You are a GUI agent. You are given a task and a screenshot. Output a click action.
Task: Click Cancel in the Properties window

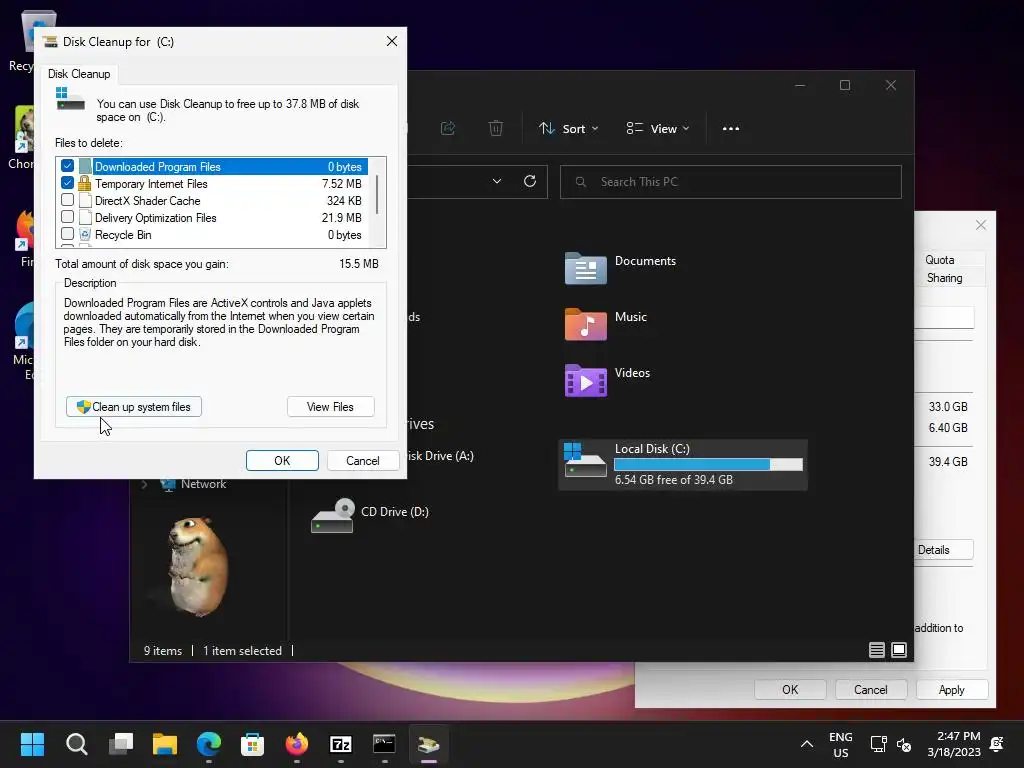871,690
